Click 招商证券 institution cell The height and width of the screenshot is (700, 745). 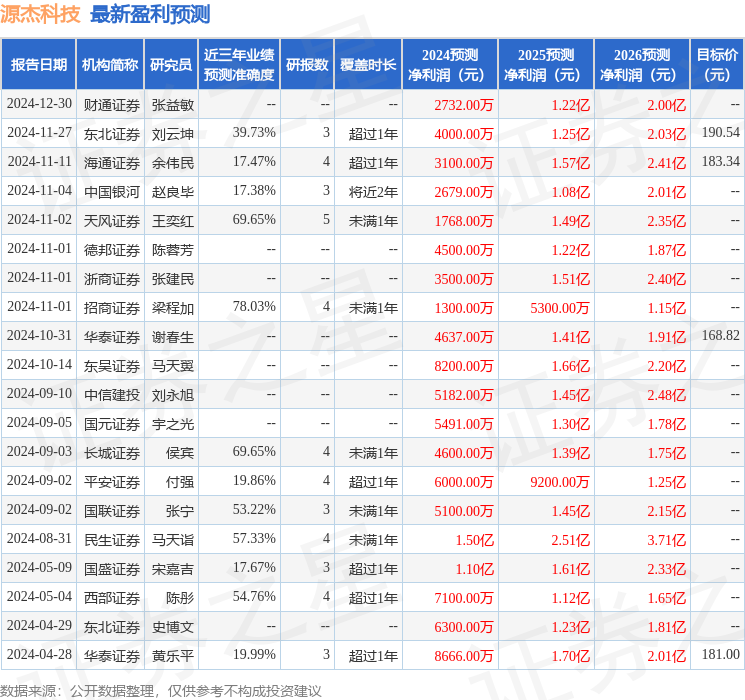tap(112, 308)
